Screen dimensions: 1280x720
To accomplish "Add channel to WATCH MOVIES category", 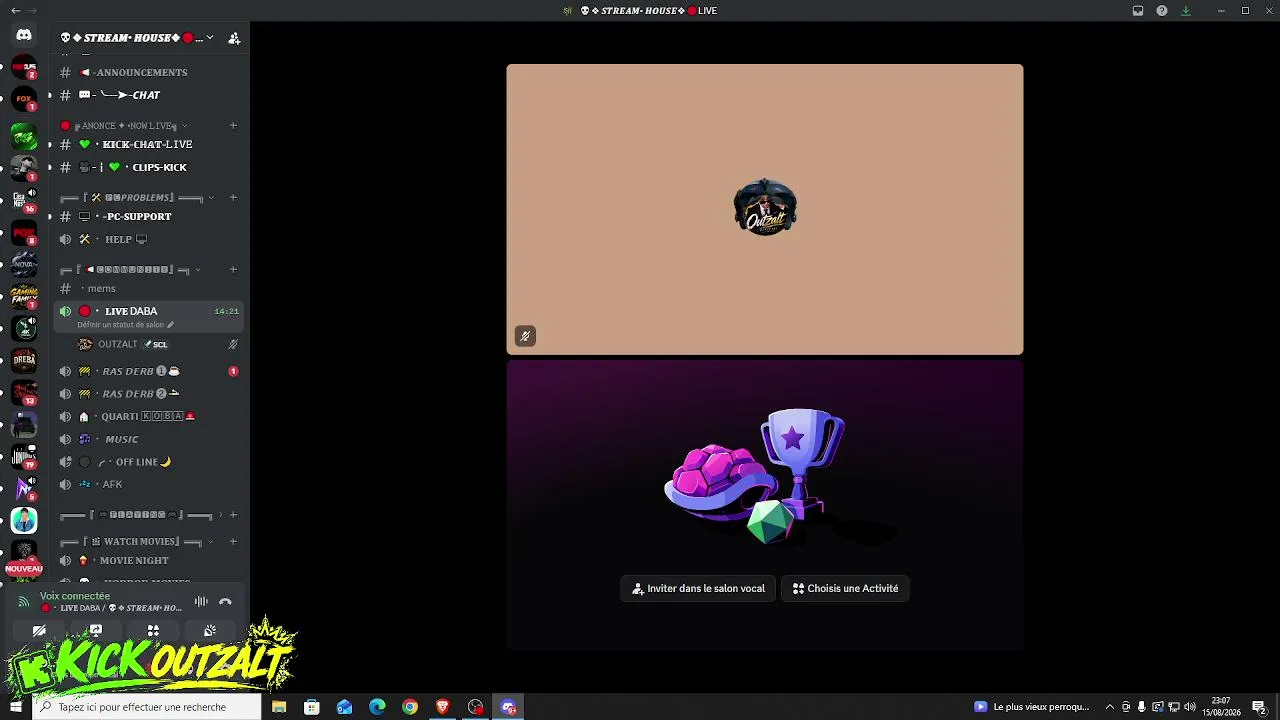I will 233,541.
